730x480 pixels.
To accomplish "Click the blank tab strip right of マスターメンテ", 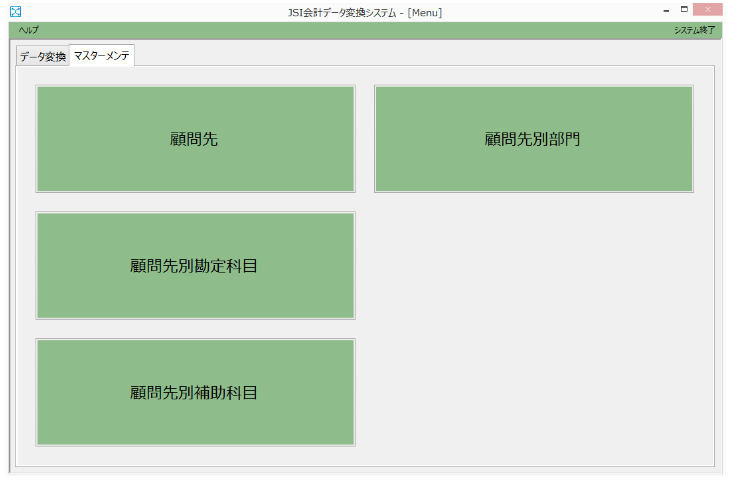I will tap(420, 56).
